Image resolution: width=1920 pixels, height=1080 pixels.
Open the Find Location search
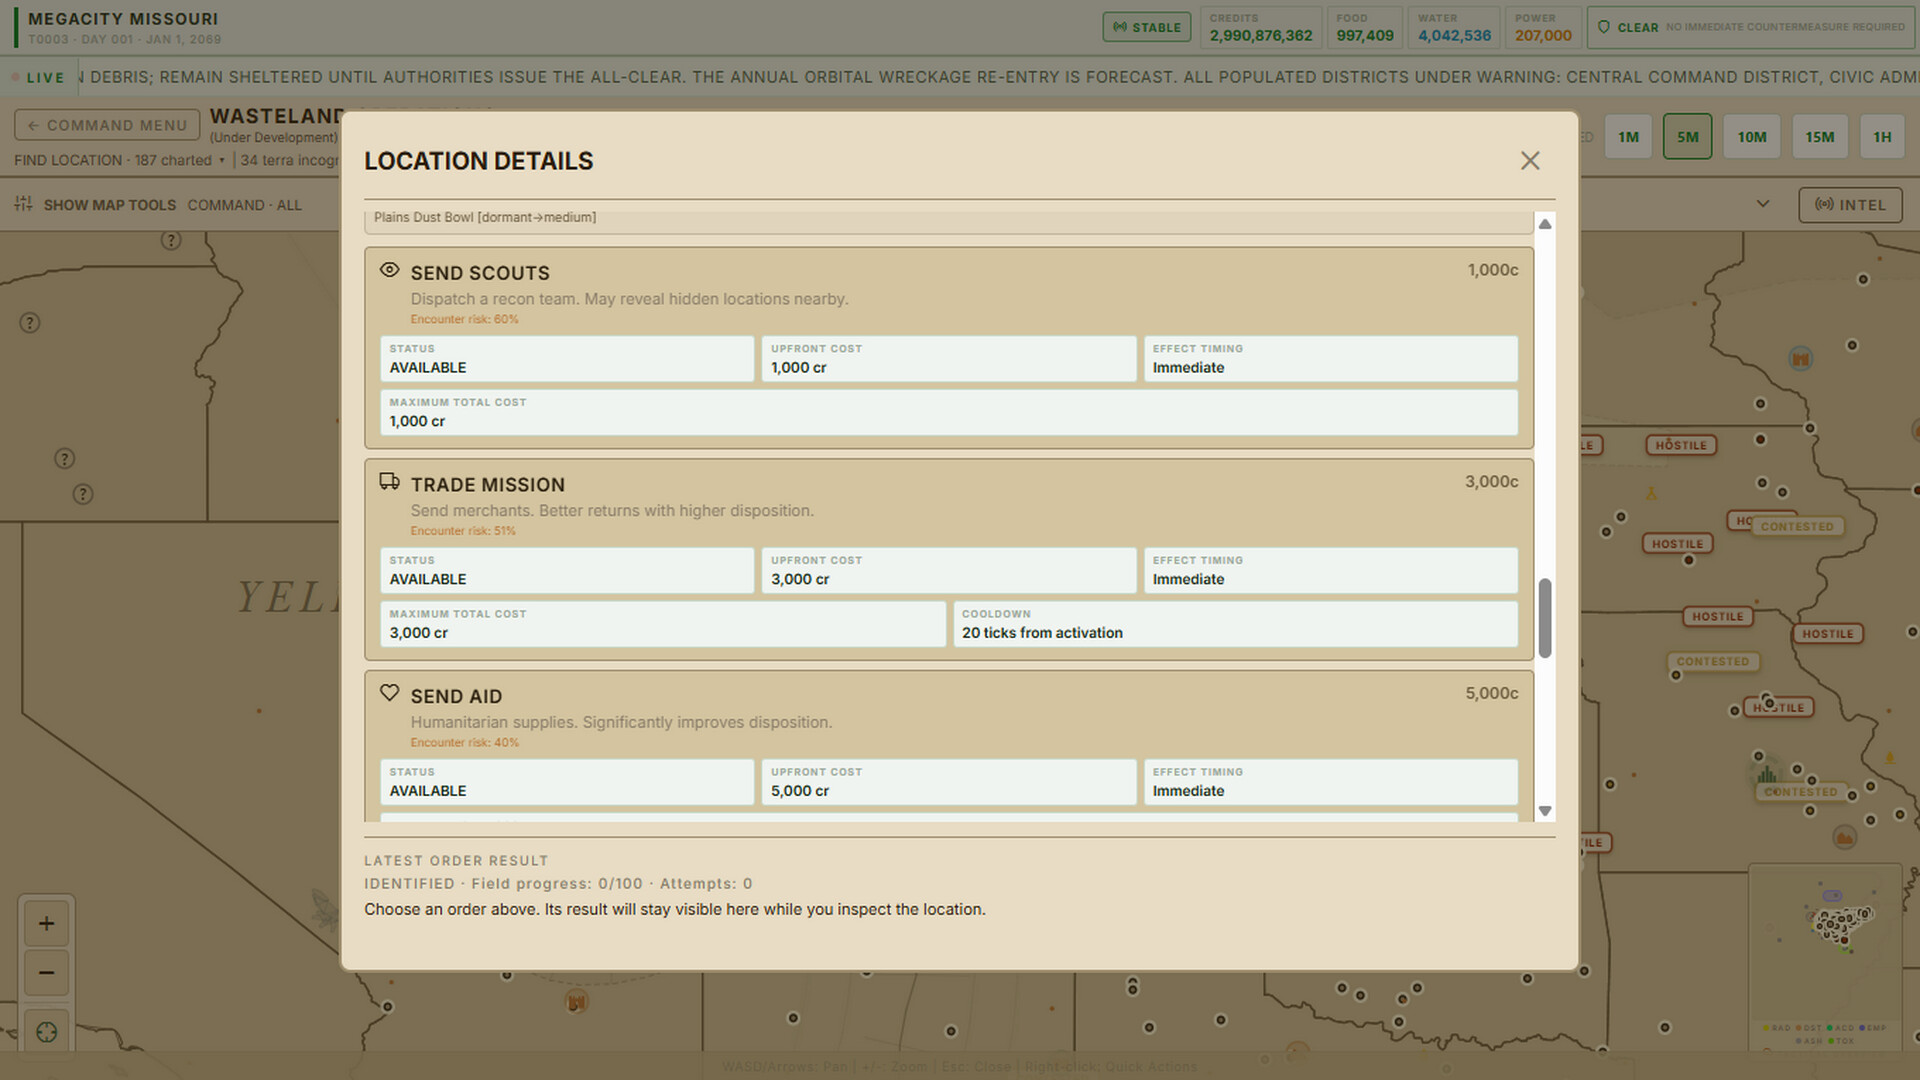[118, 160]
